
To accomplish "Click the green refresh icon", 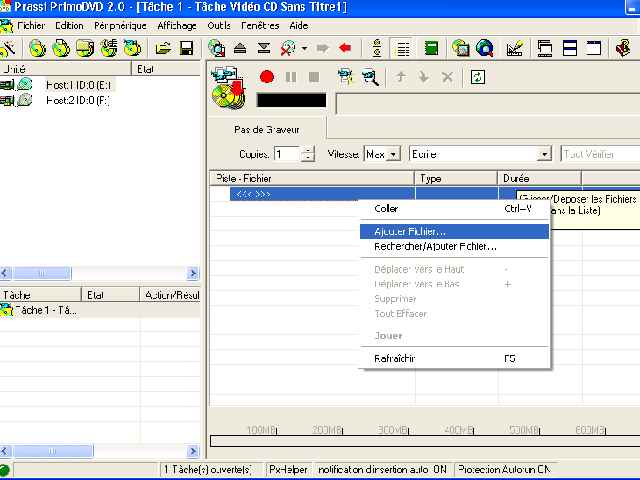I will [478, 77].
